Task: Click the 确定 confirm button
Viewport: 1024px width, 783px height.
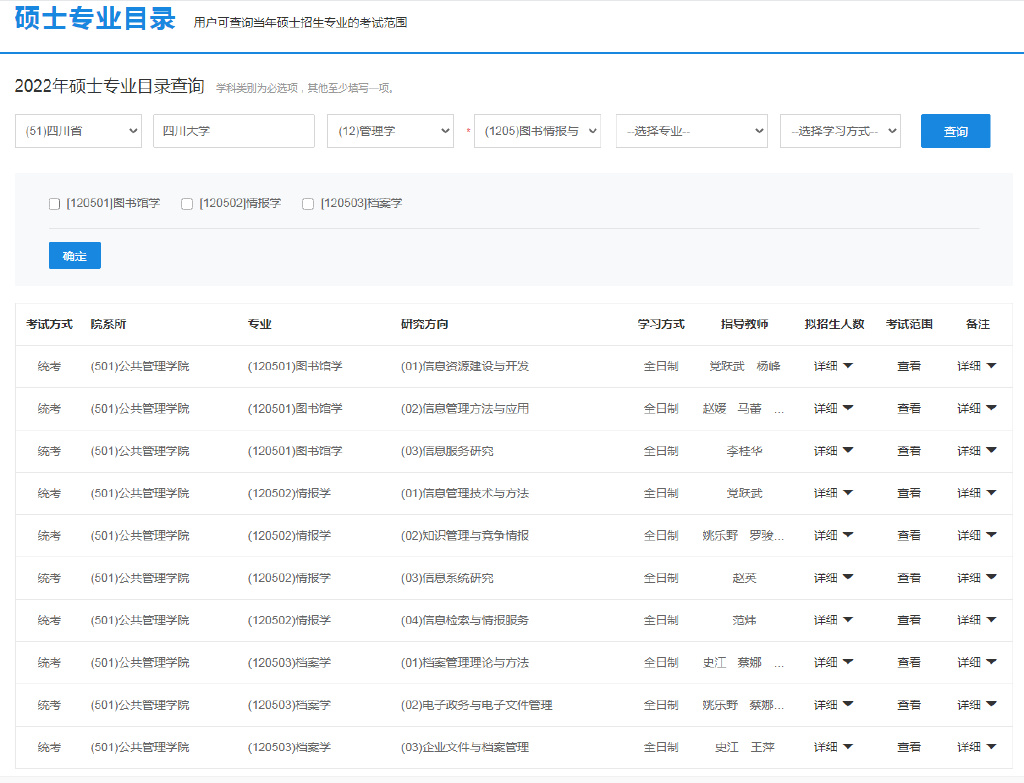Action: [x=74, y=255]
